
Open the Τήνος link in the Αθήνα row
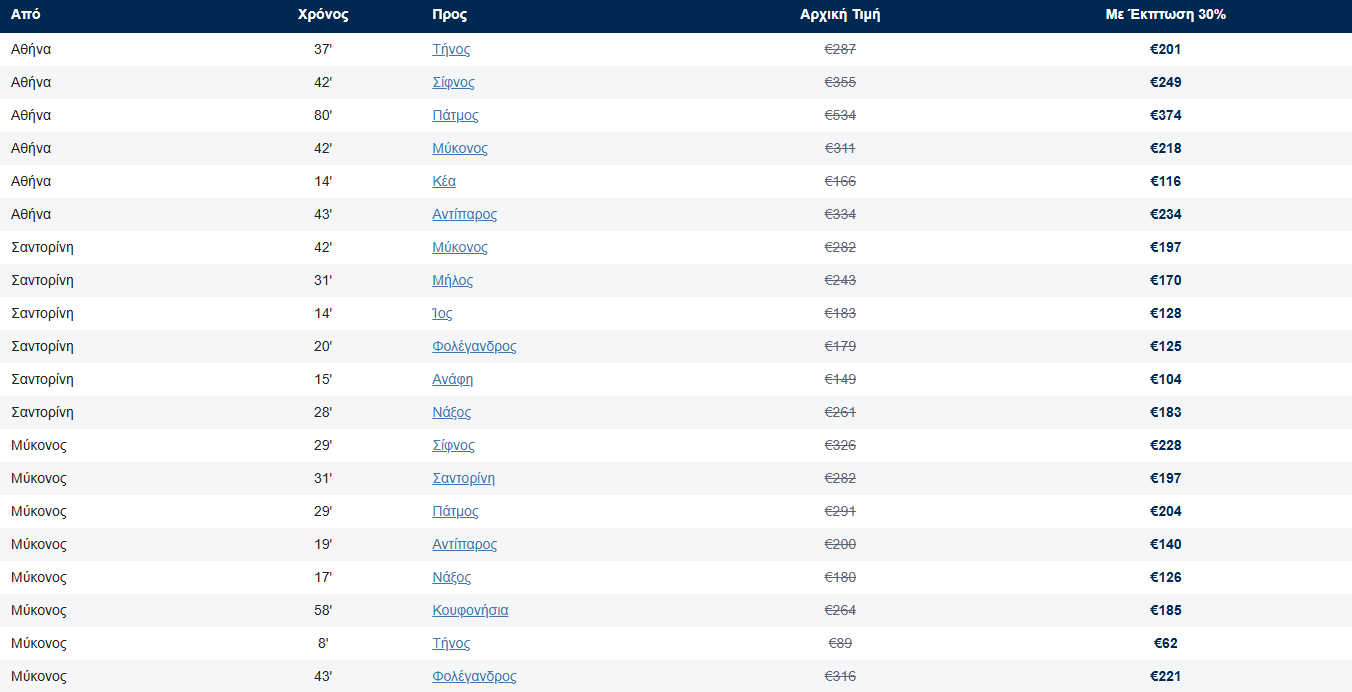(451, 49)
